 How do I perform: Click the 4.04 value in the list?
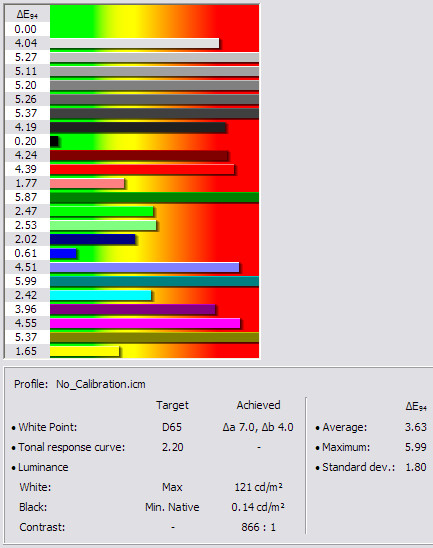click(x=26, y=43)
